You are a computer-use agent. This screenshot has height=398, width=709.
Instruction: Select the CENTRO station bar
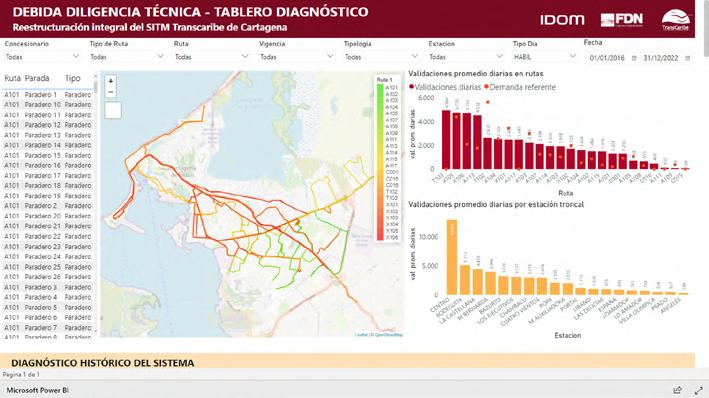(452, 257)
